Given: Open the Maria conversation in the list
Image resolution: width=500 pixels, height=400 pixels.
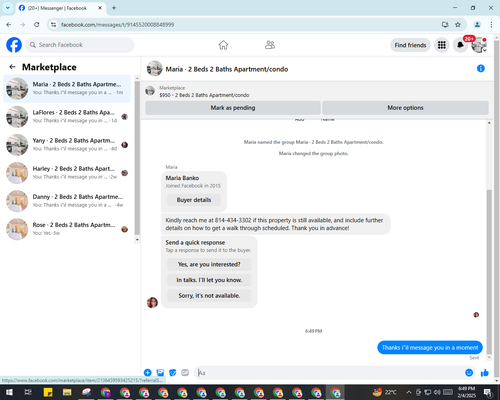Looking at the screenshot, I should click(67, 88).
